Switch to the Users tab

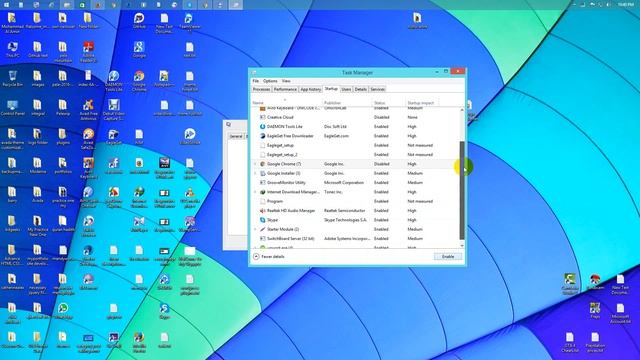[346, 89]
